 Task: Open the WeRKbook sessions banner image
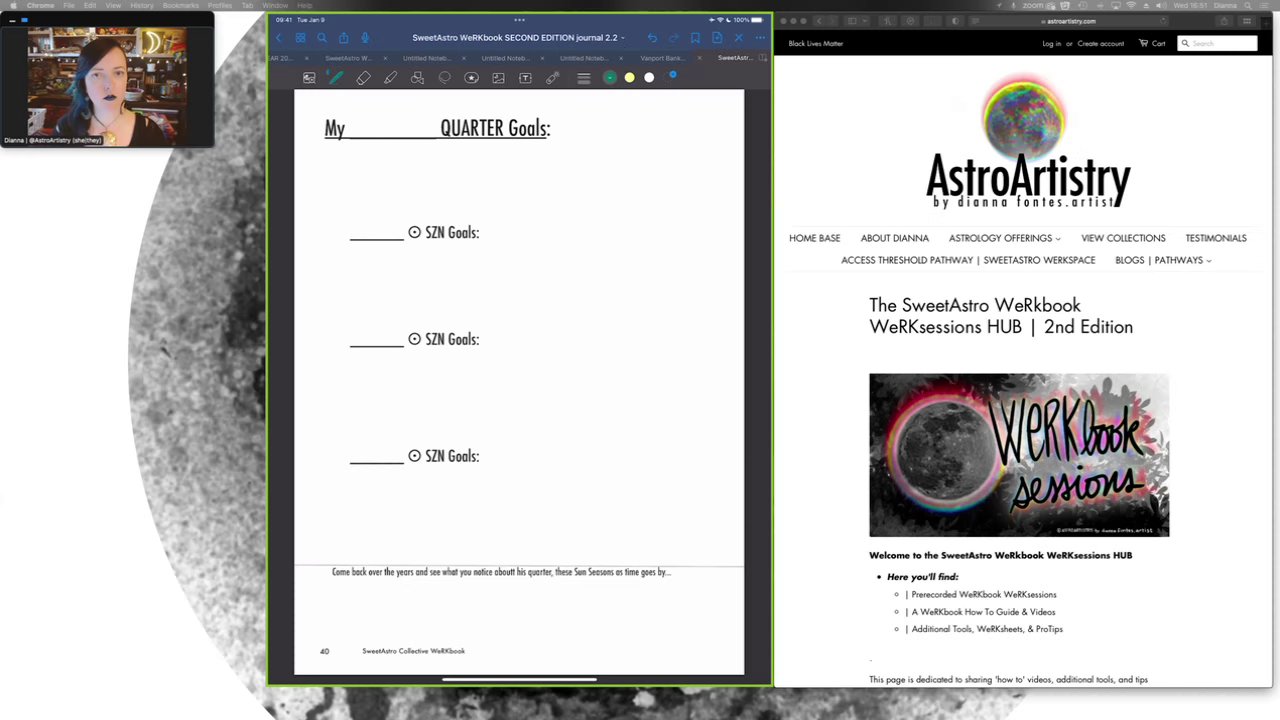coord(1019,455)
